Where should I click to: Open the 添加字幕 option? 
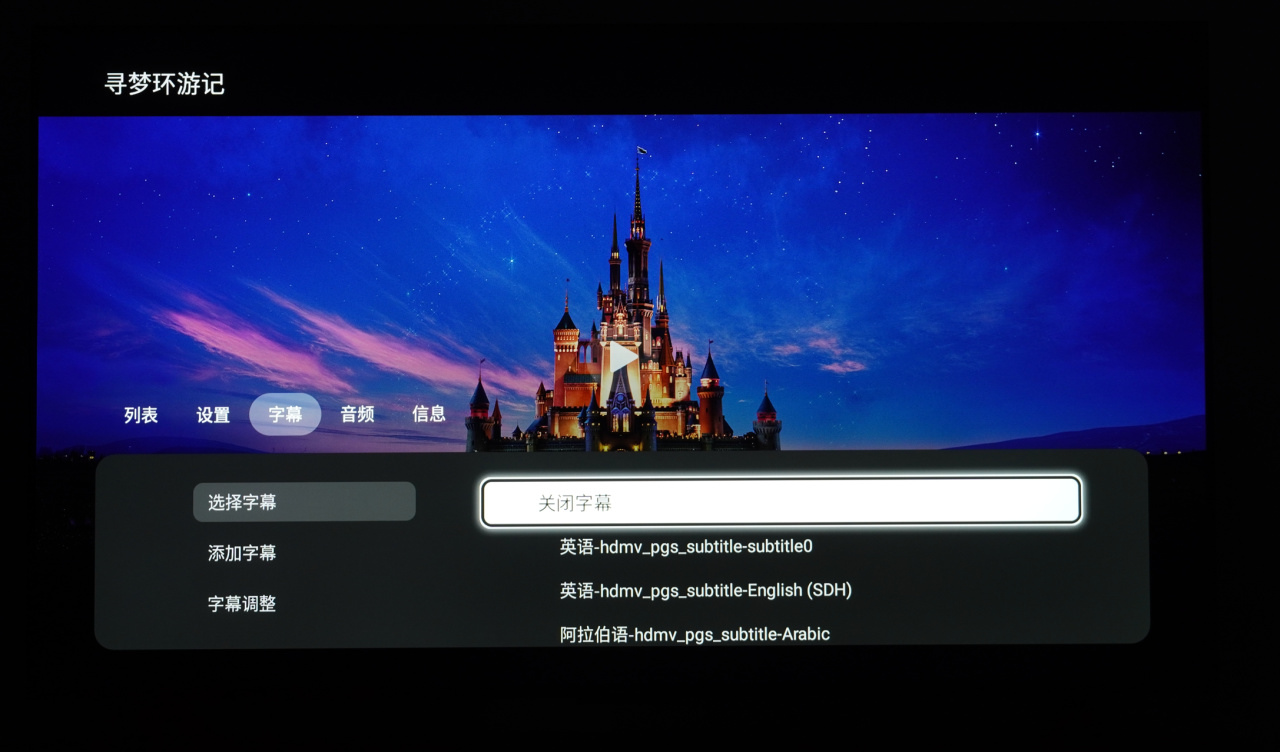[x=242, y=553]
